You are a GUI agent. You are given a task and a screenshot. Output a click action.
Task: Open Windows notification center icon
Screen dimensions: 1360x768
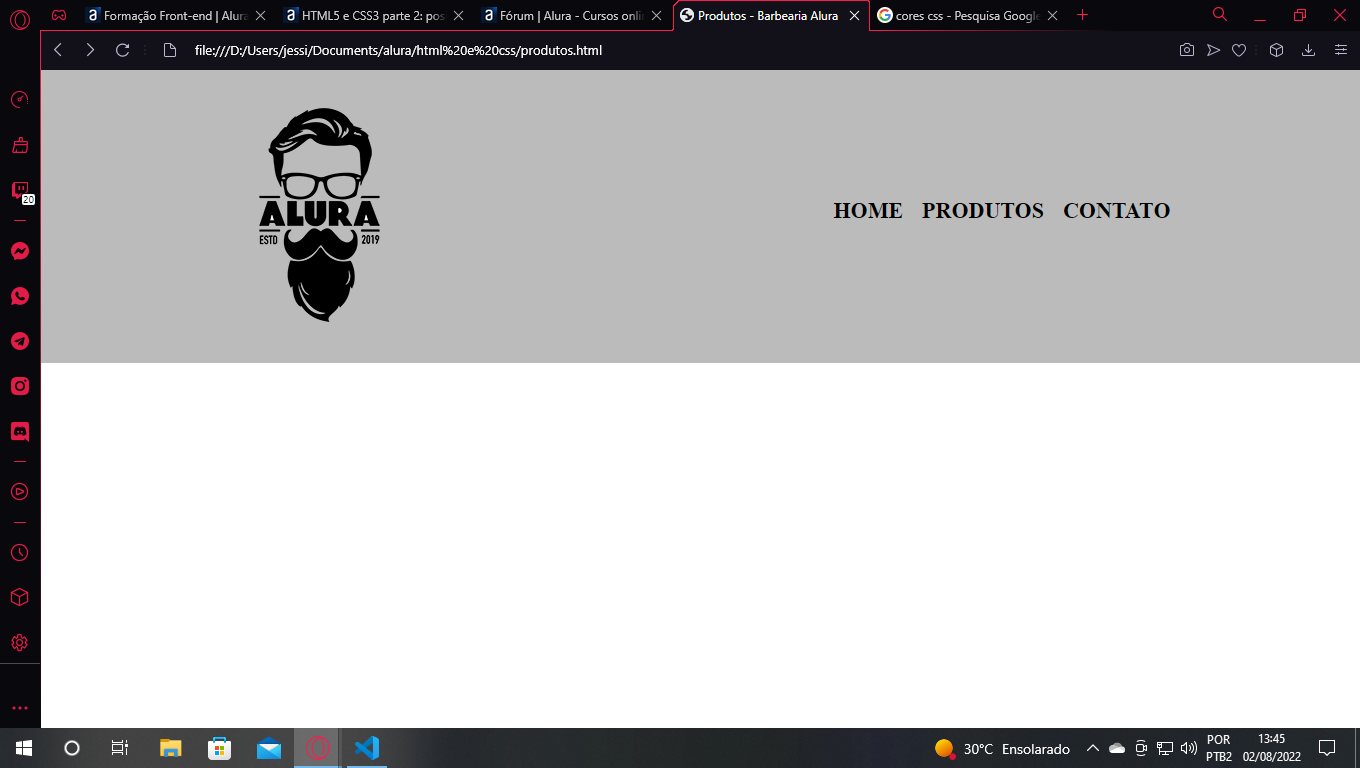pos(1327,748)
